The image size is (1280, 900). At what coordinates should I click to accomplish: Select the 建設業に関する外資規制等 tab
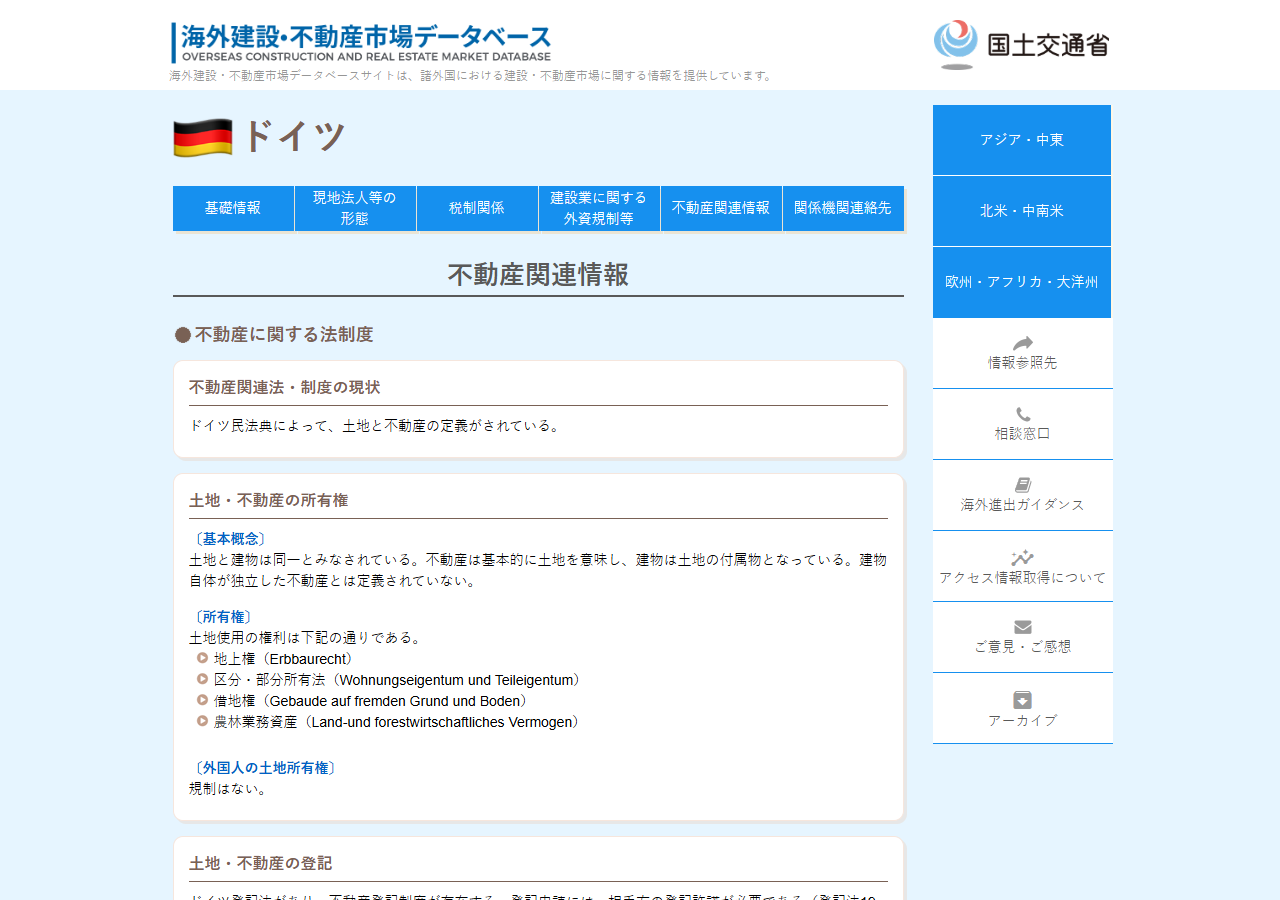pyautogui.click(x=599, y=208)
